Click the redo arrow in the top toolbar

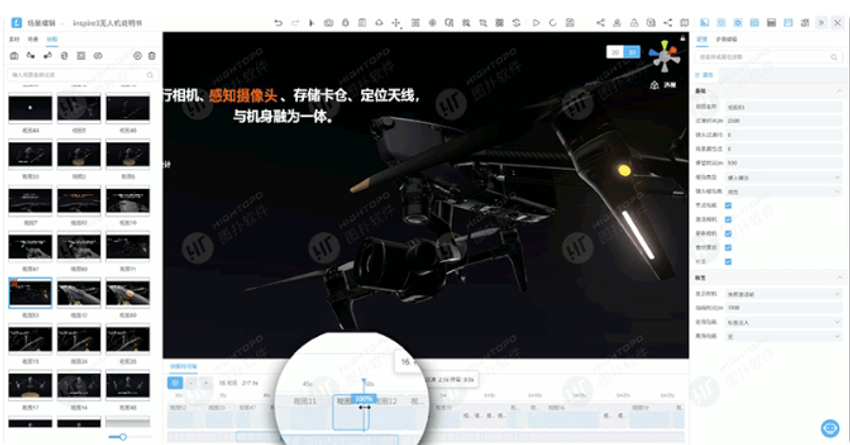[295, 23]
